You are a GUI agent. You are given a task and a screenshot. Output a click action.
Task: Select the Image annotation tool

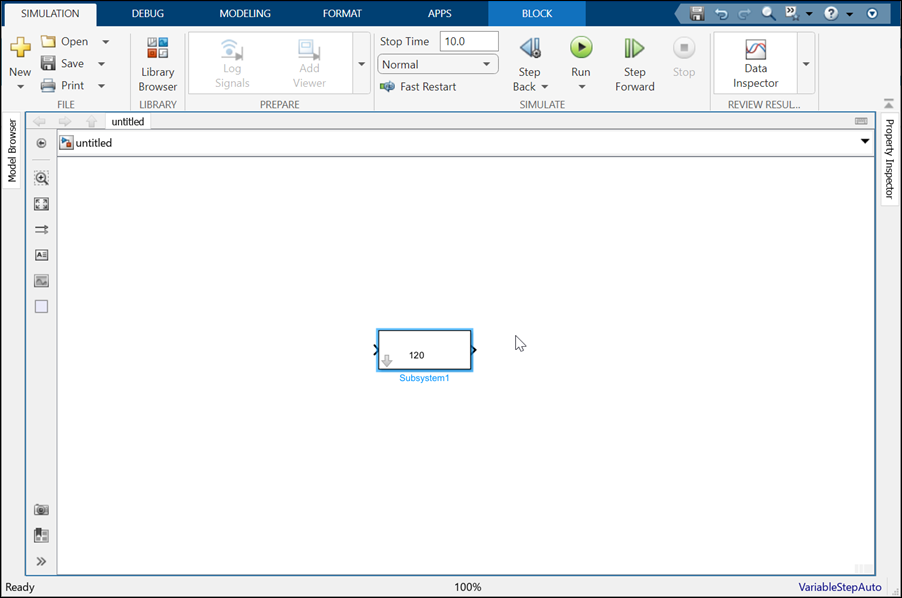coord(41,281)
